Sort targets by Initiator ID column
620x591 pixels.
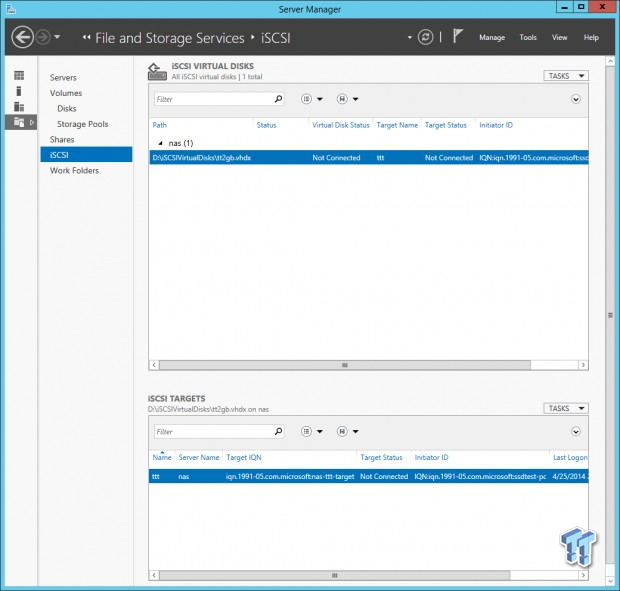(x=431, y=457)
